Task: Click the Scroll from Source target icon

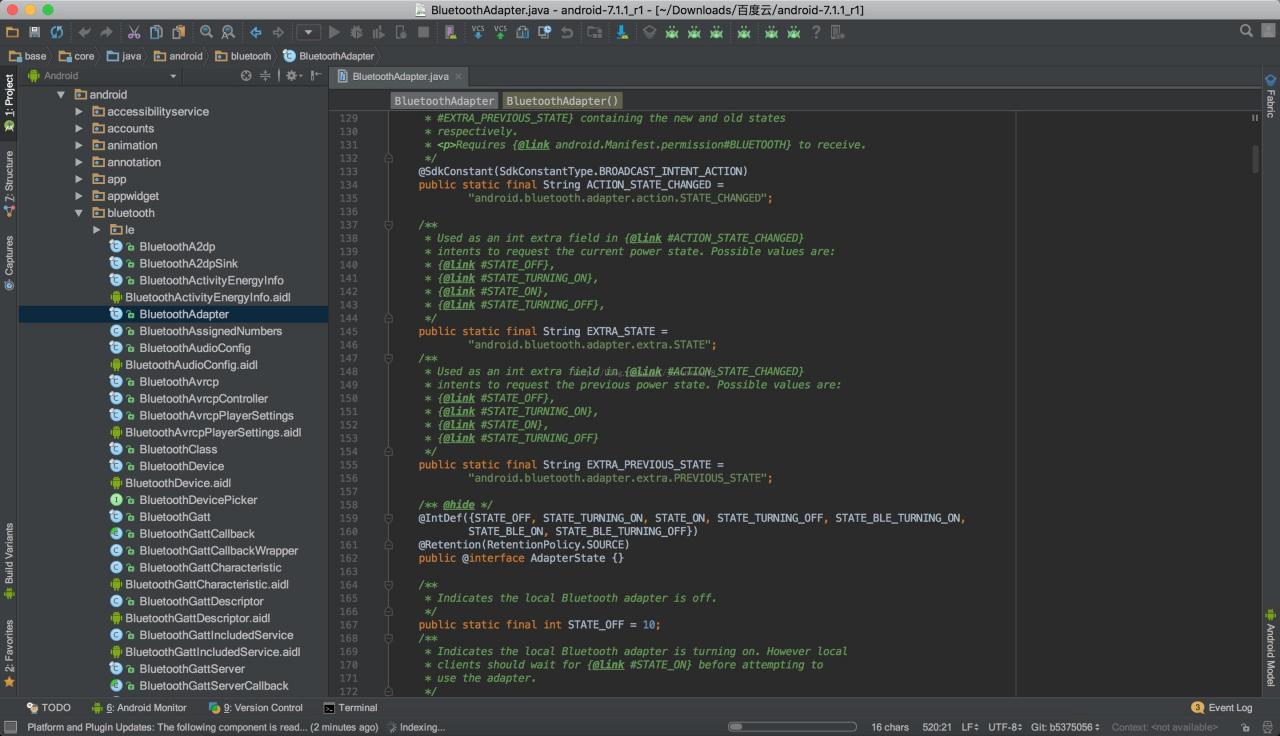Action: (x=246, y=76)
